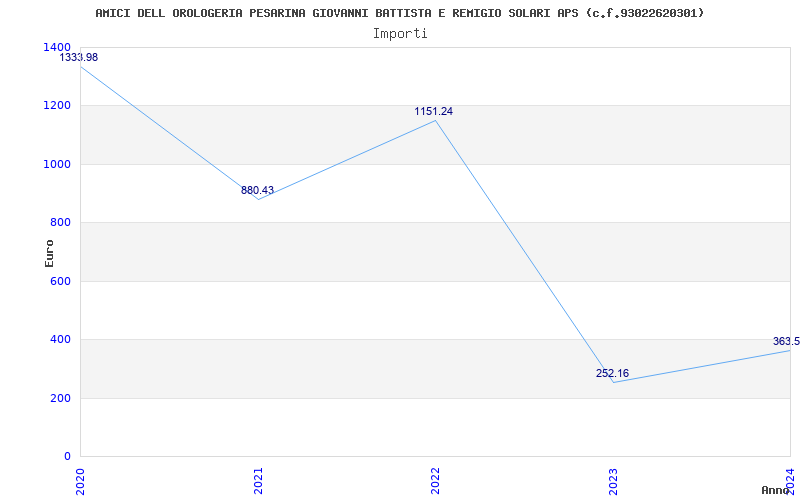
Task: Click the 'Anno' x-axis title
Action: click(x=776, y=490)
